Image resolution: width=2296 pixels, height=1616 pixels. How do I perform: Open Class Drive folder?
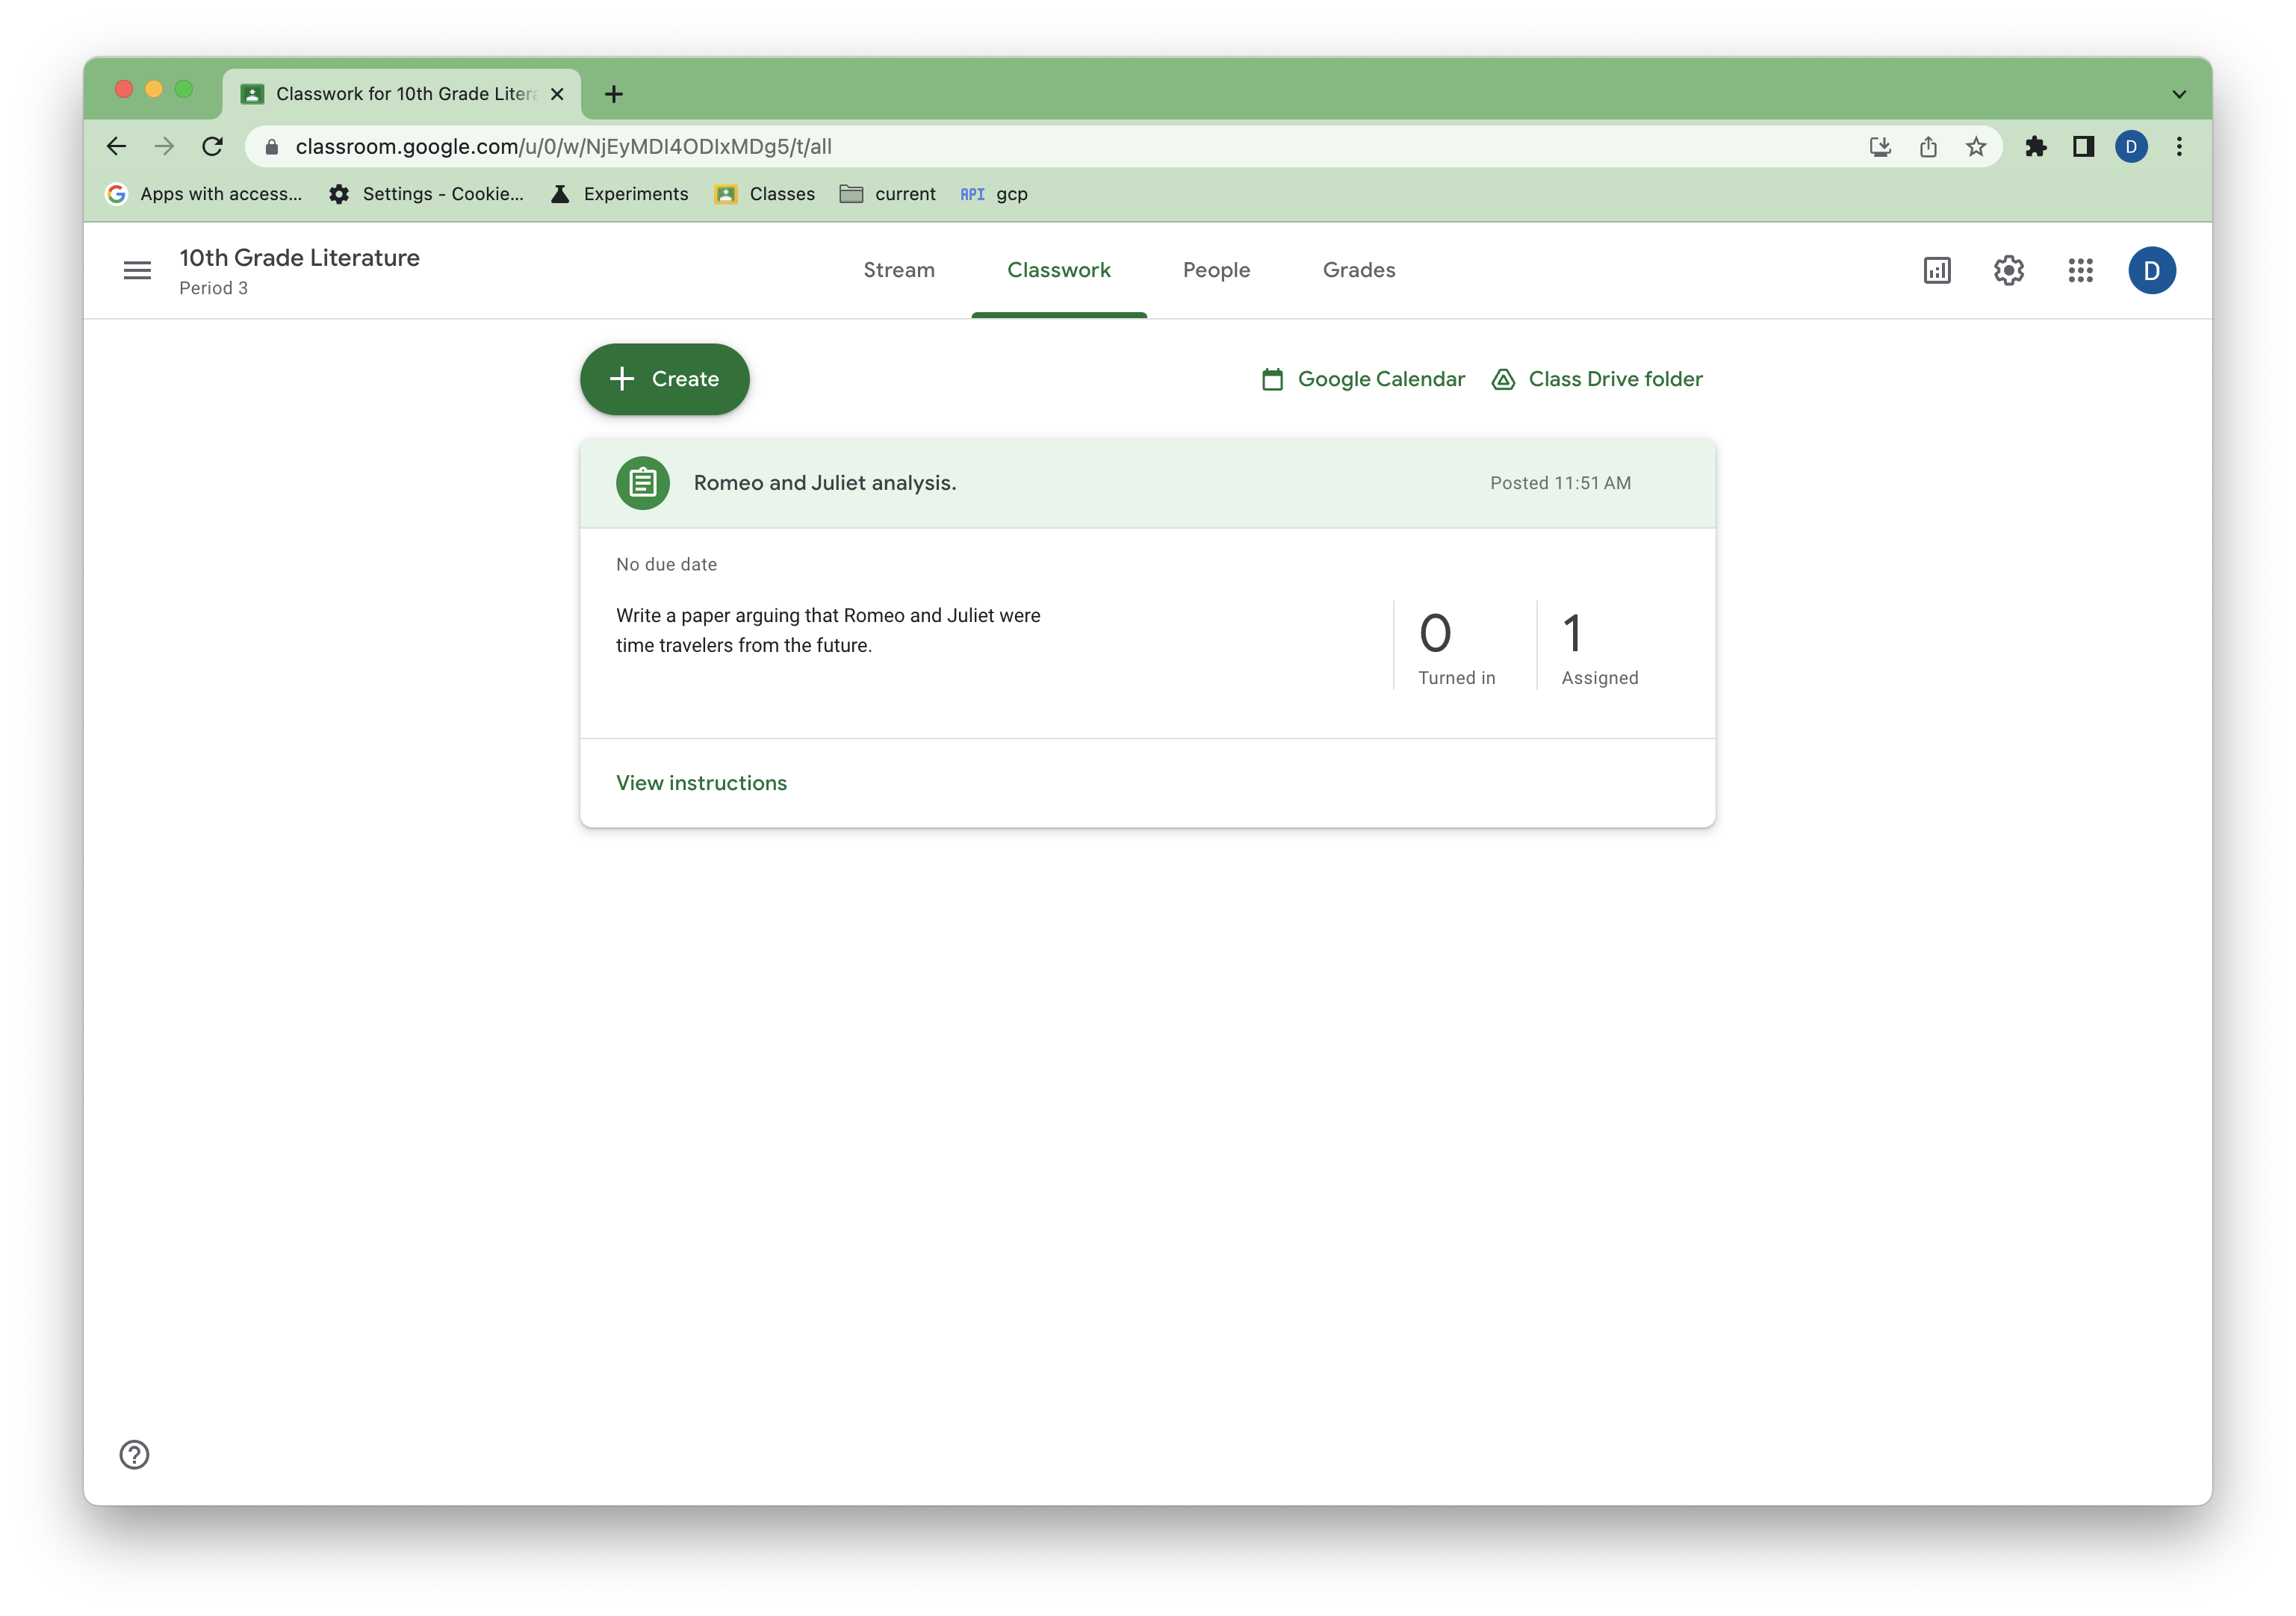tap(1595, 378)
